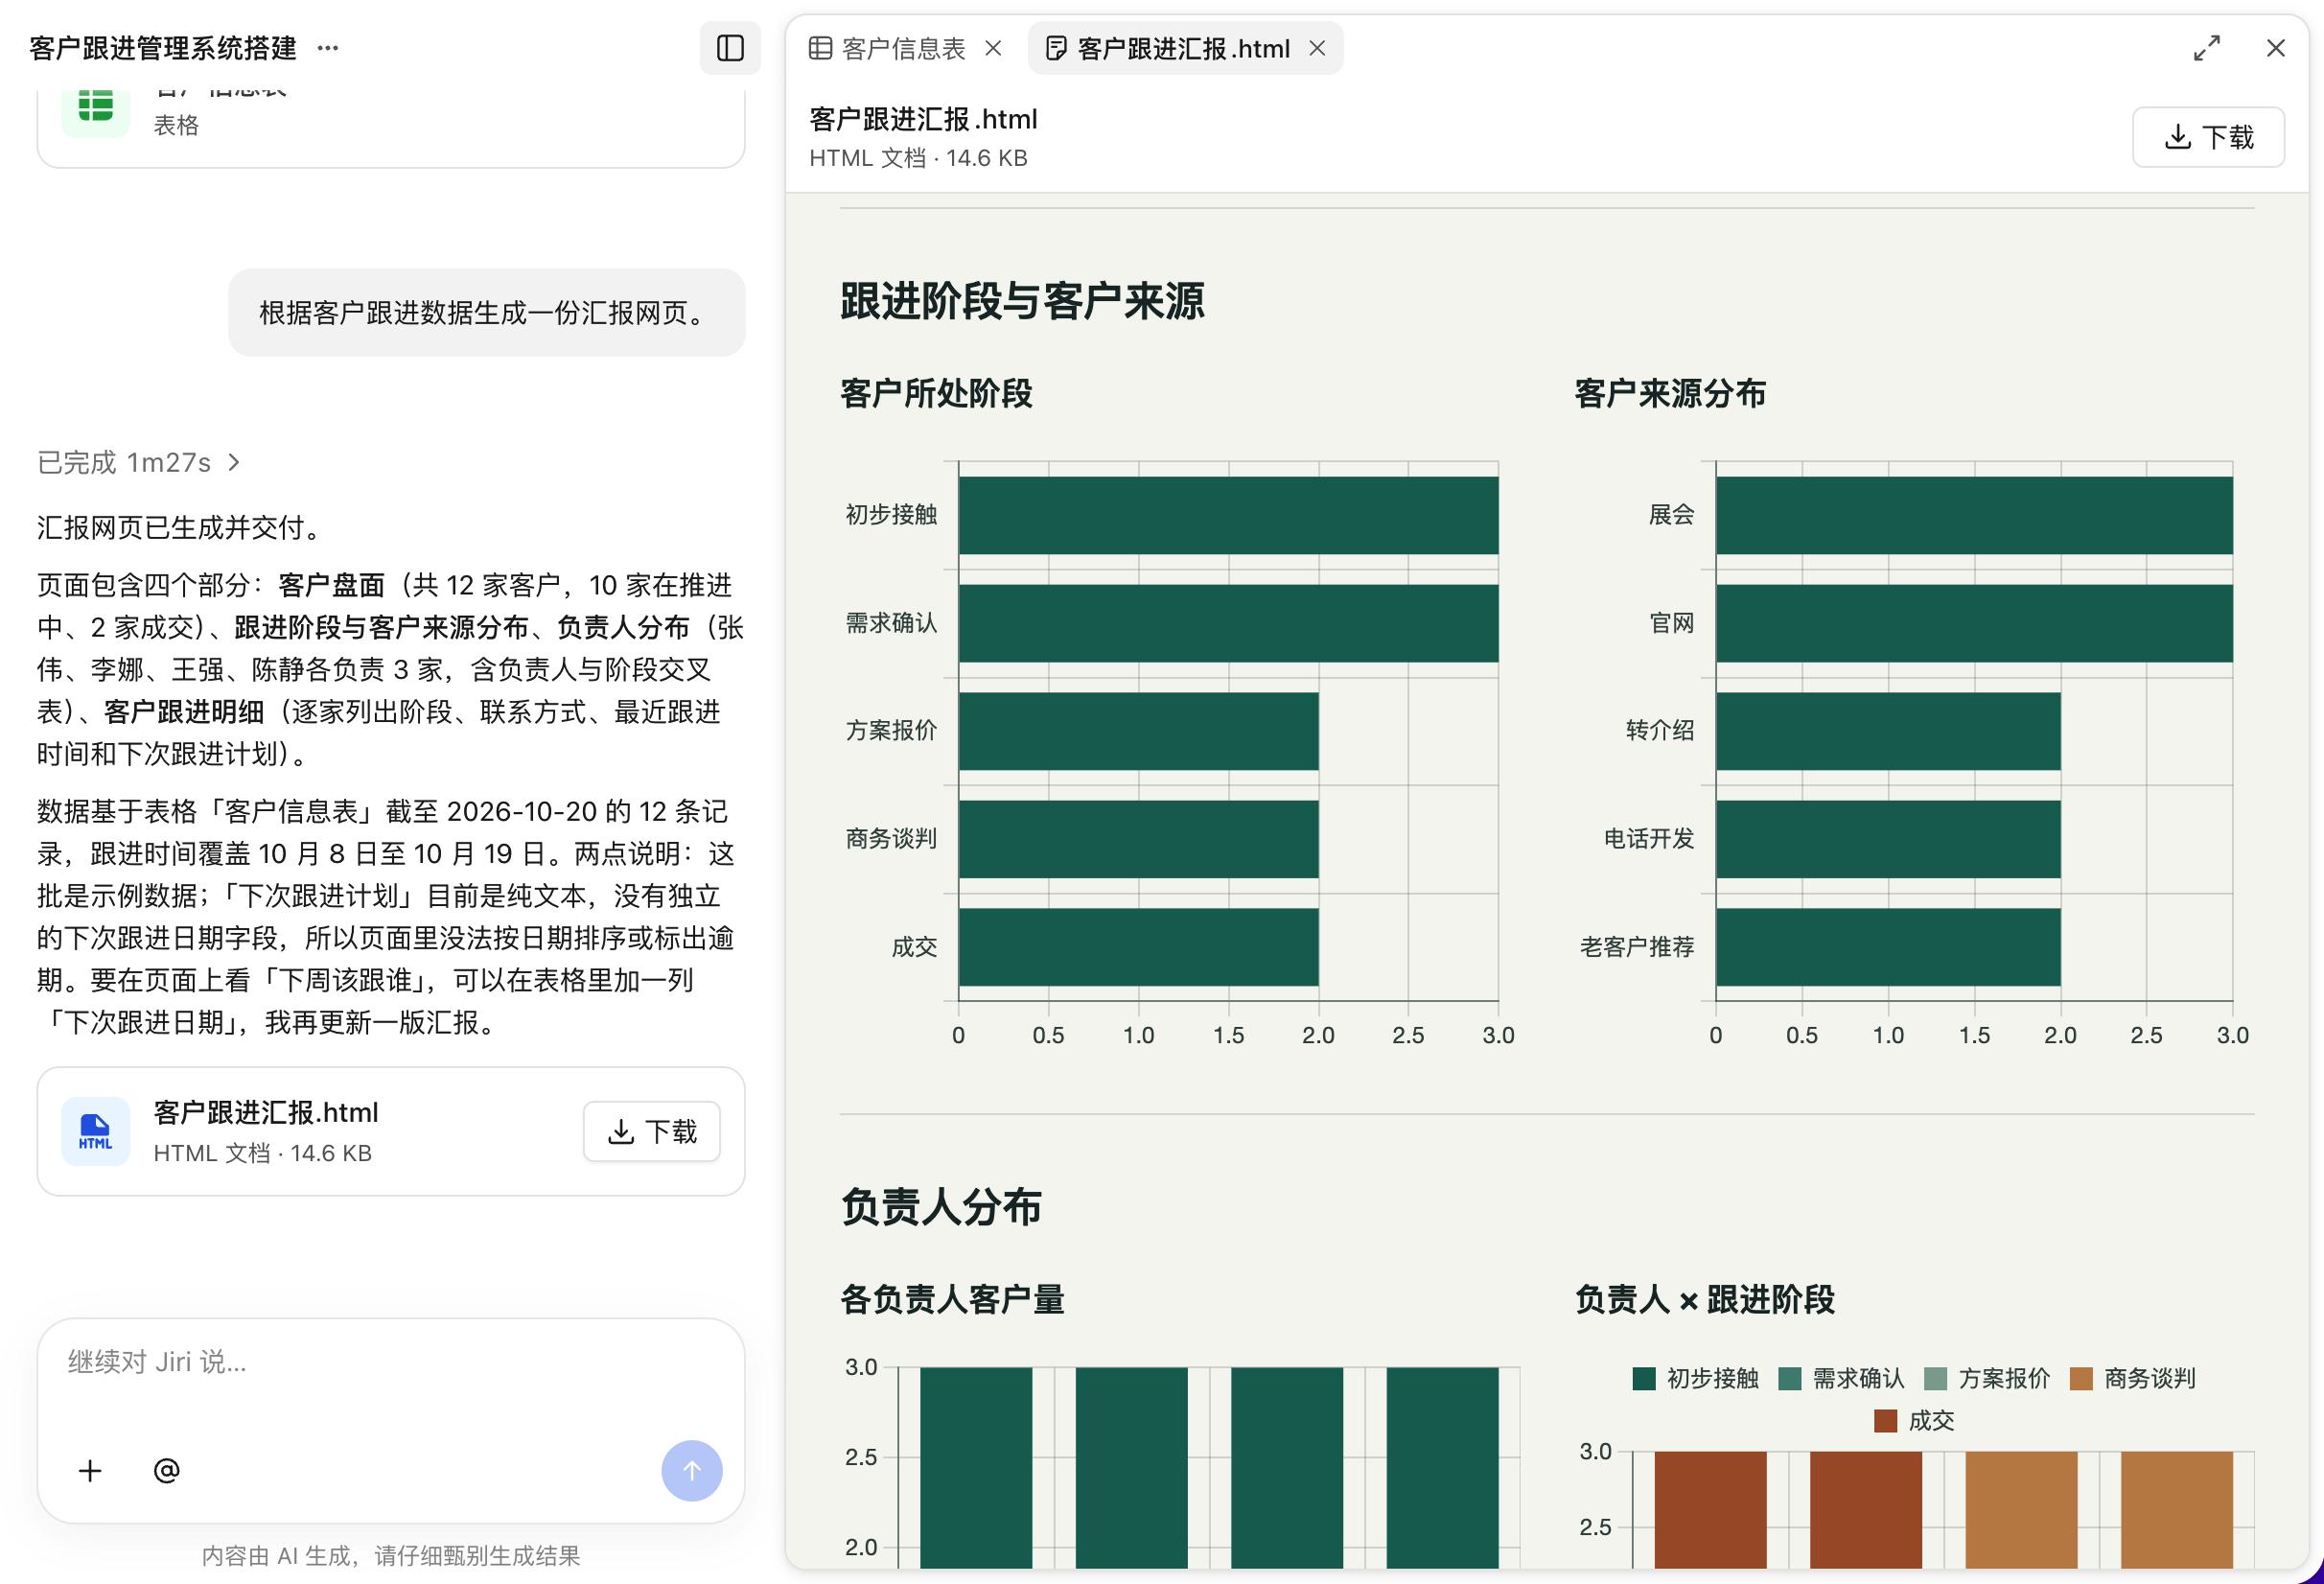The height and width of the screenshot is (1584, 2324).
Task: Click the 各负责人客户量 chart title
Action: [952, 1299]
